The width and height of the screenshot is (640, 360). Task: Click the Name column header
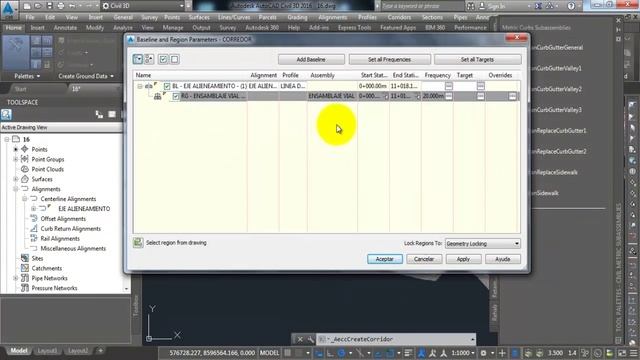(143, 75)
